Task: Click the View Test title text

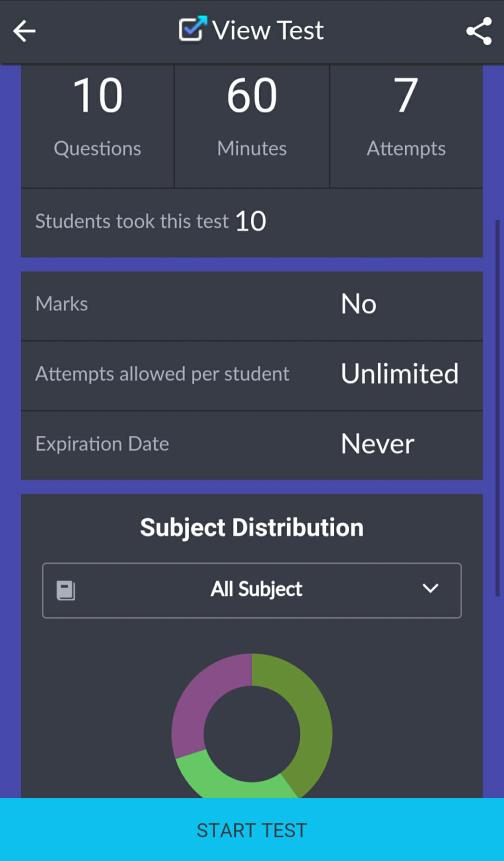Action: point(268,31)
